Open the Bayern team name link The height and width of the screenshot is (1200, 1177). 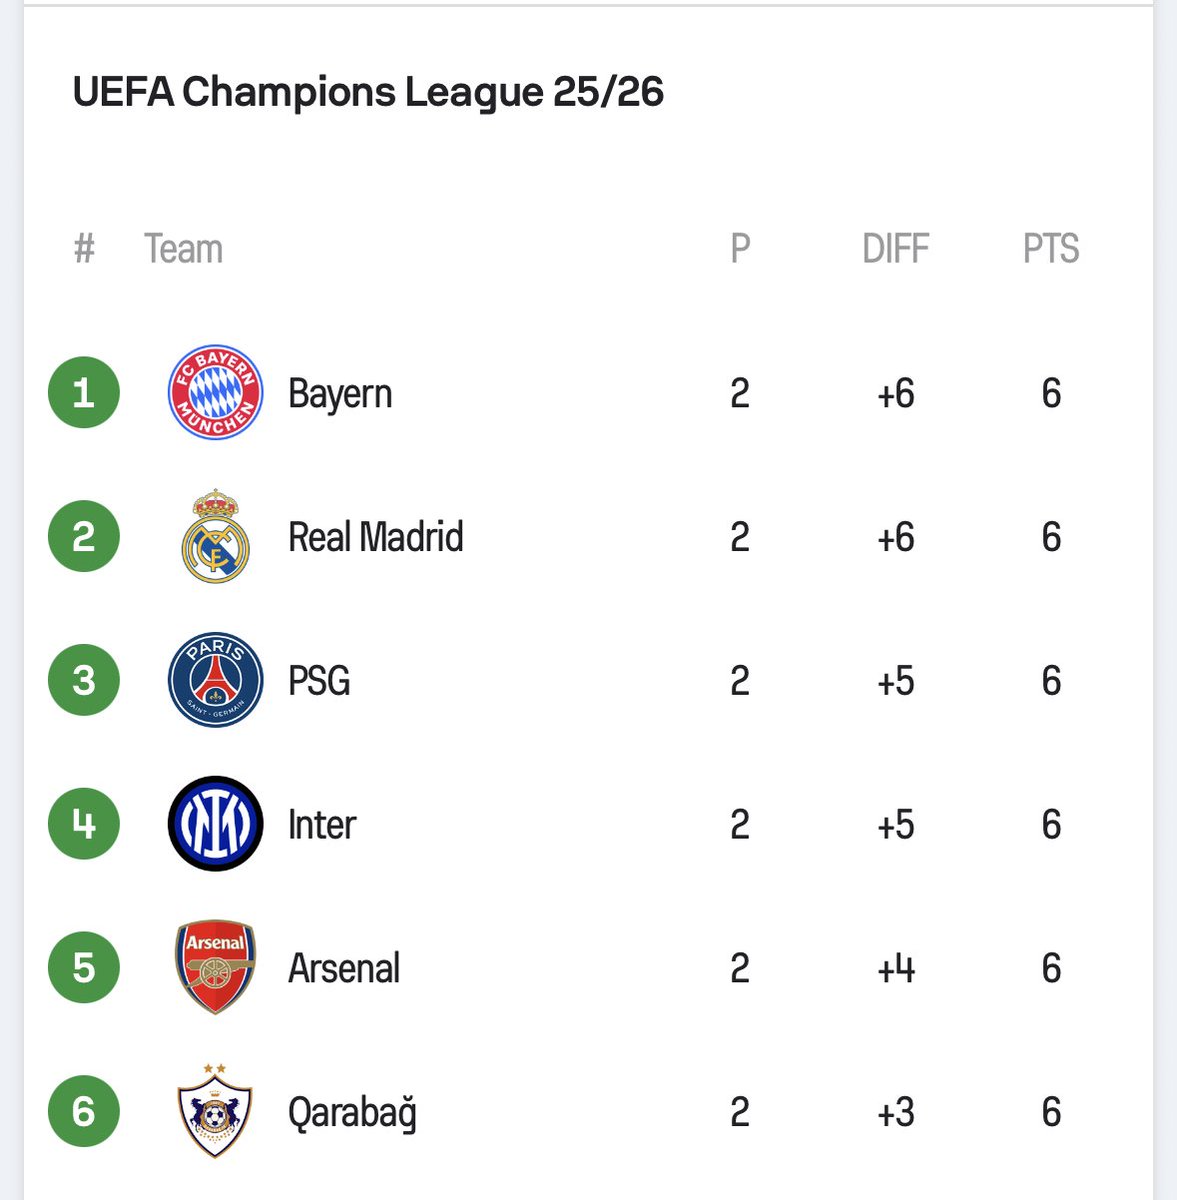click(340, 394)
